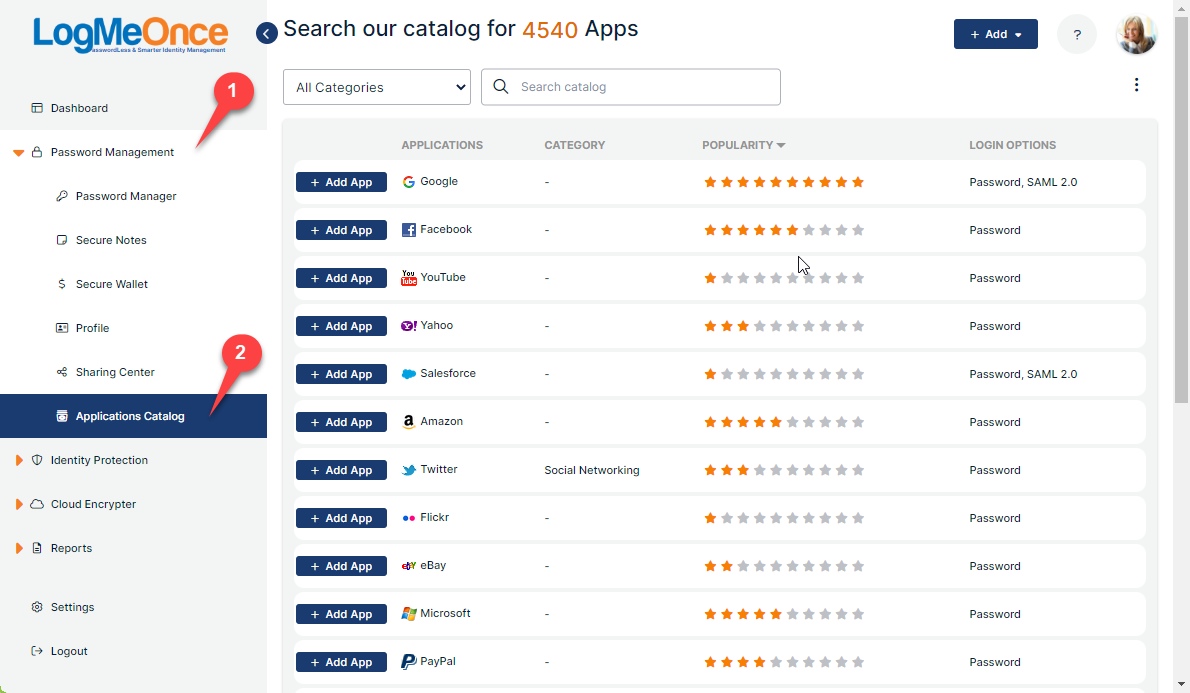Click the Secure Notes icon

tap(61, 240)
